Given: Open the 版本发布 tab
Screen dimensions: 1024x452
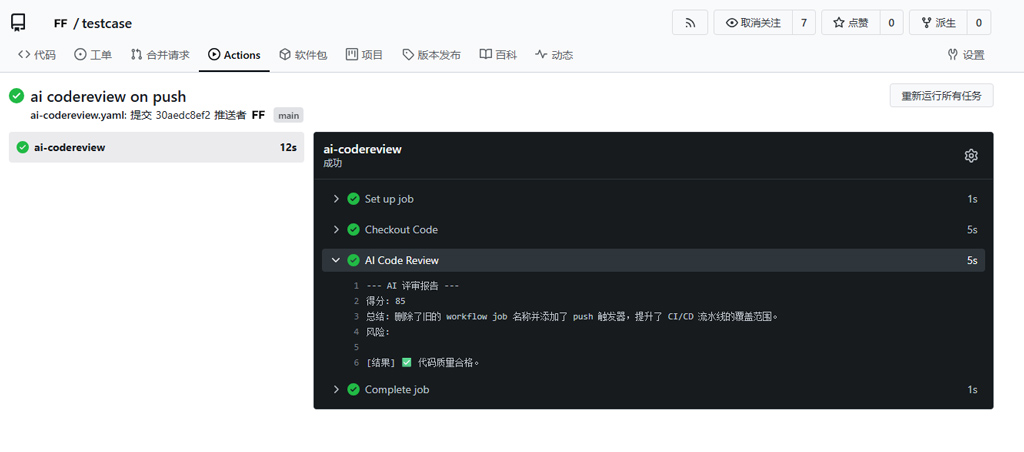Looking at the screenshot, I should pyautogui.click(x=432, y=55).
